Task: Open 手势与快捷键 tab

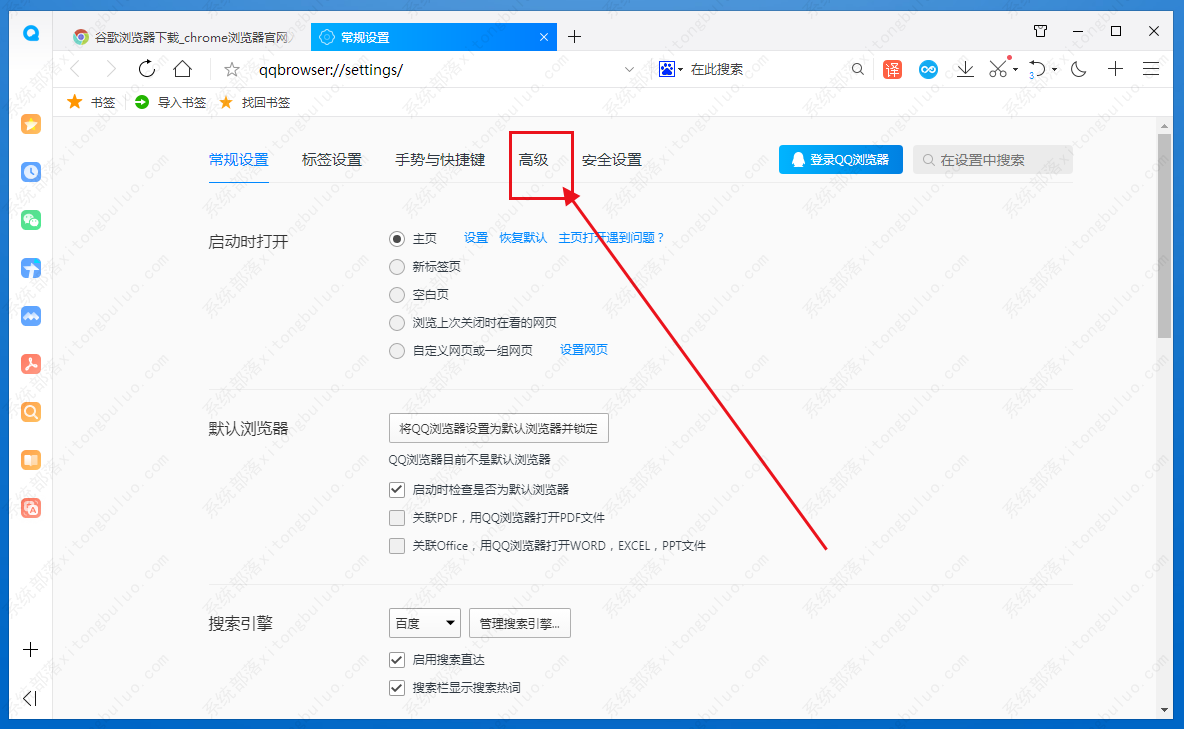Action: (440, 159)
